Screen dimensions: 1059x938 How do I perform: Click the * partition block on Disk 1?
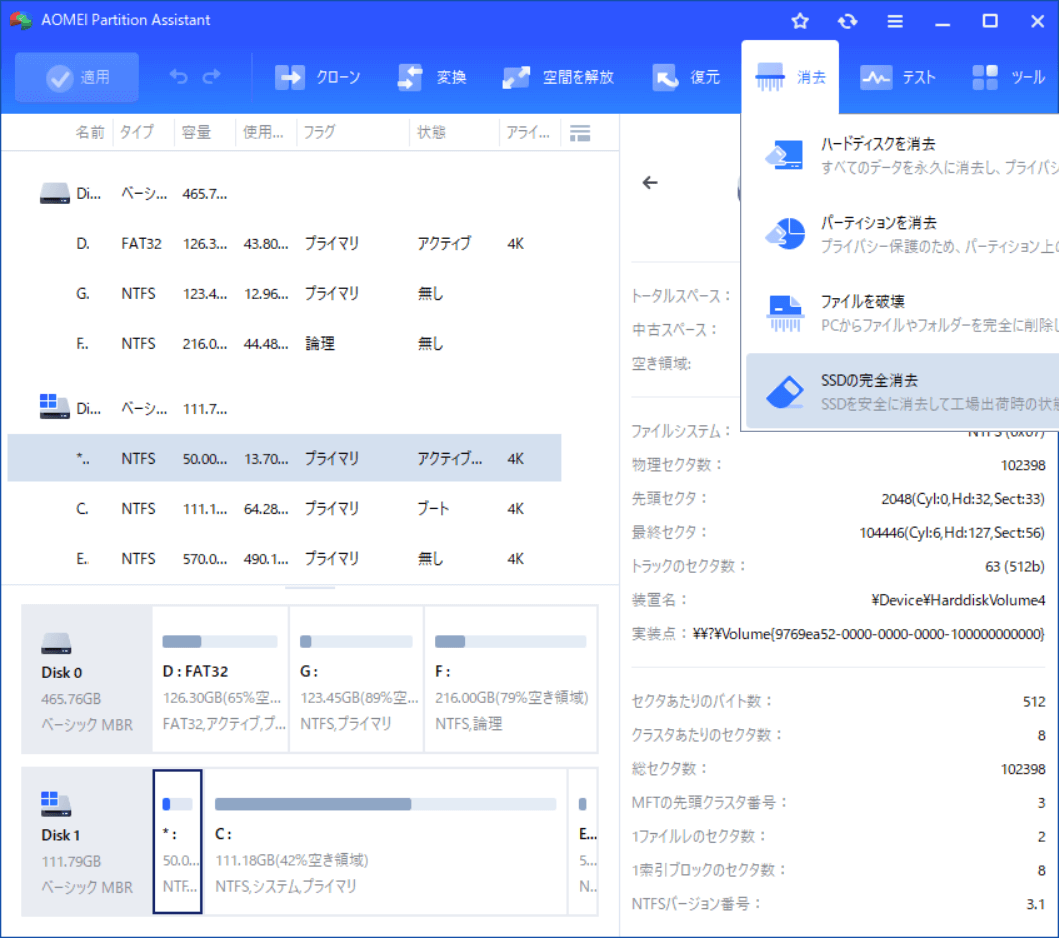pyautogui.click(x=178, y=841)
